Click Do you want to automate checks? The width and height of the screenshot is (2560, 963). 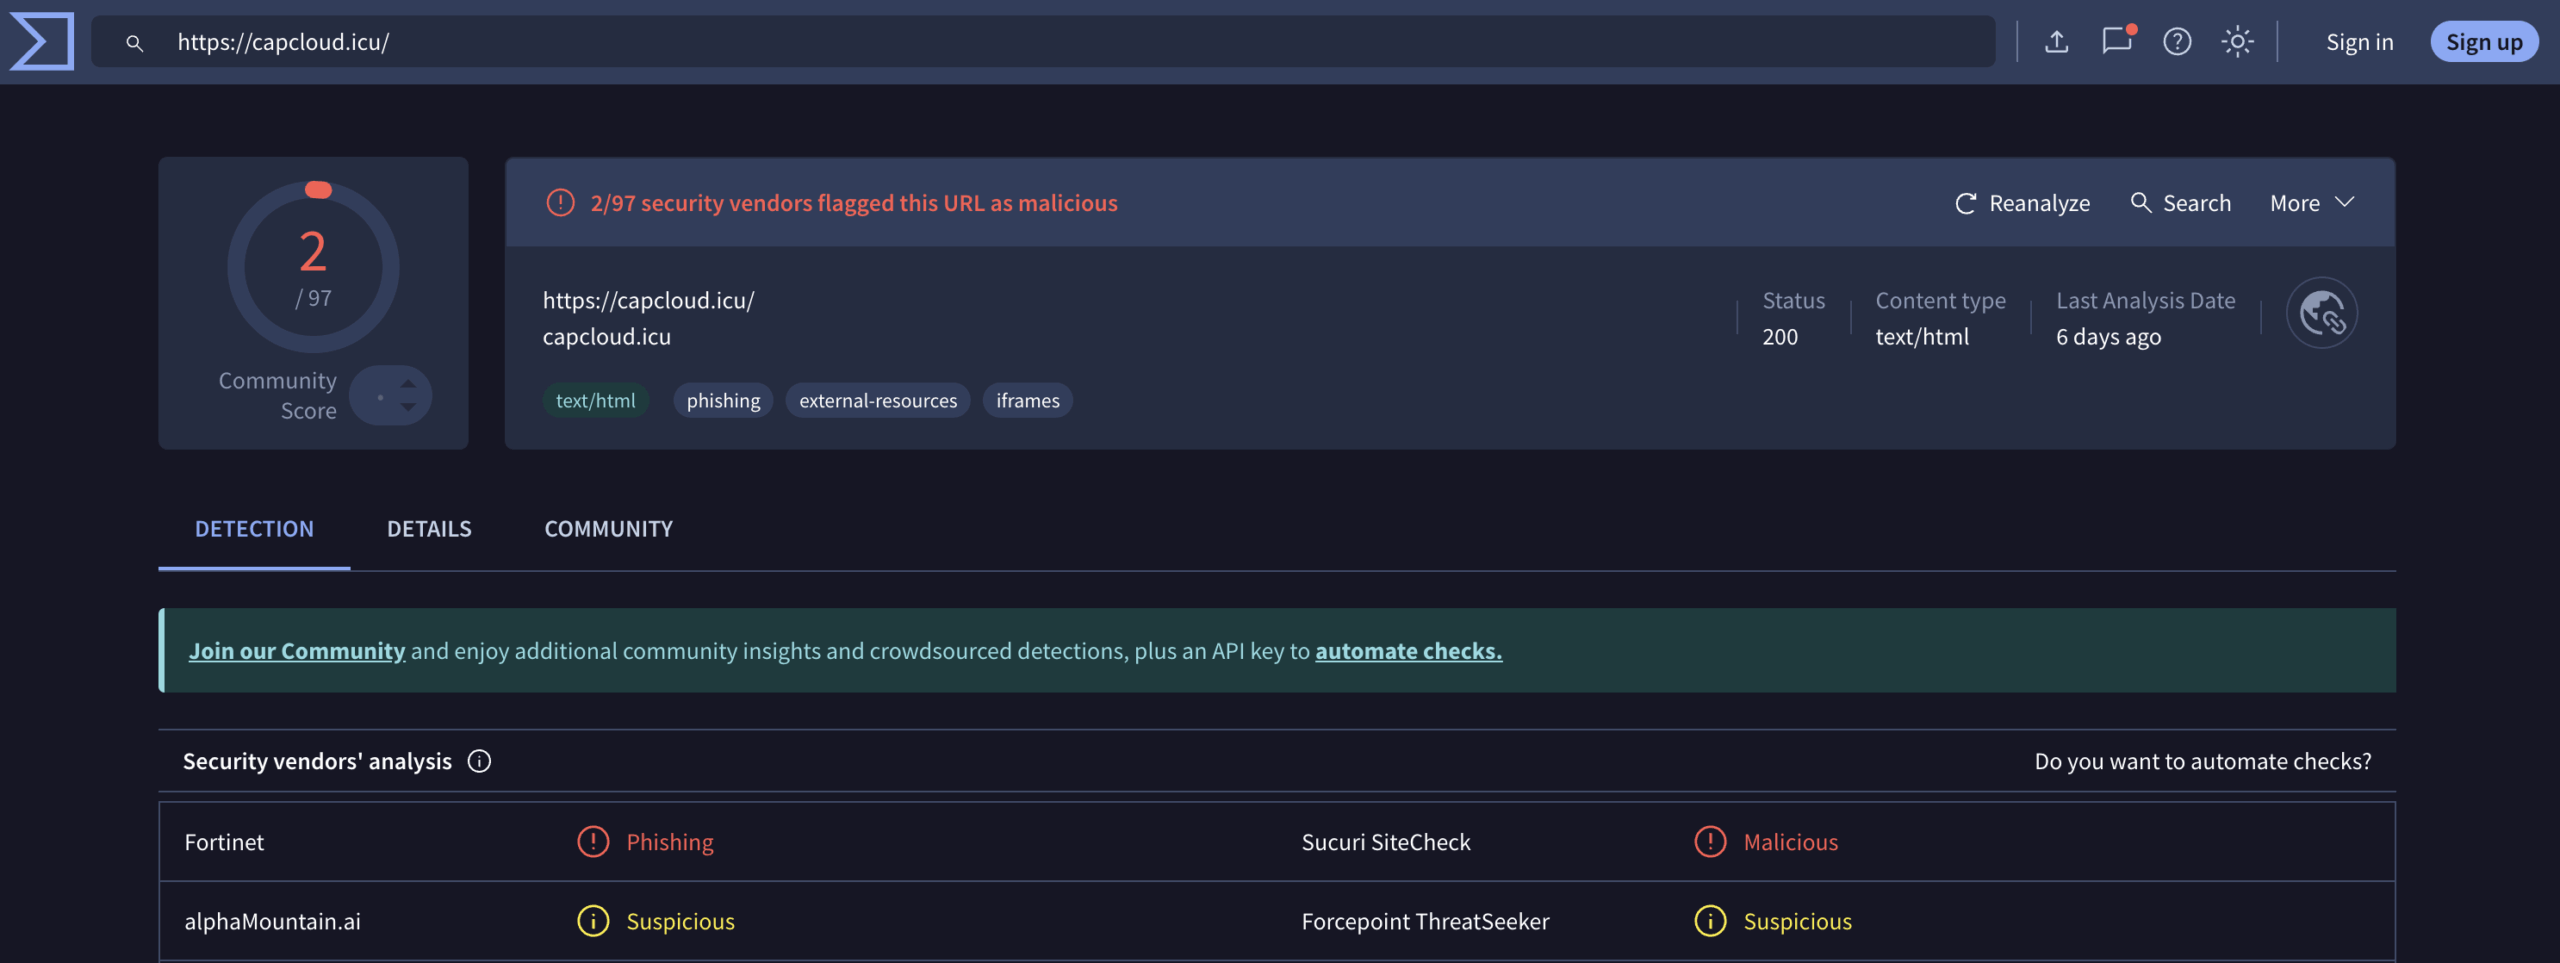[x=2202, y=762]
